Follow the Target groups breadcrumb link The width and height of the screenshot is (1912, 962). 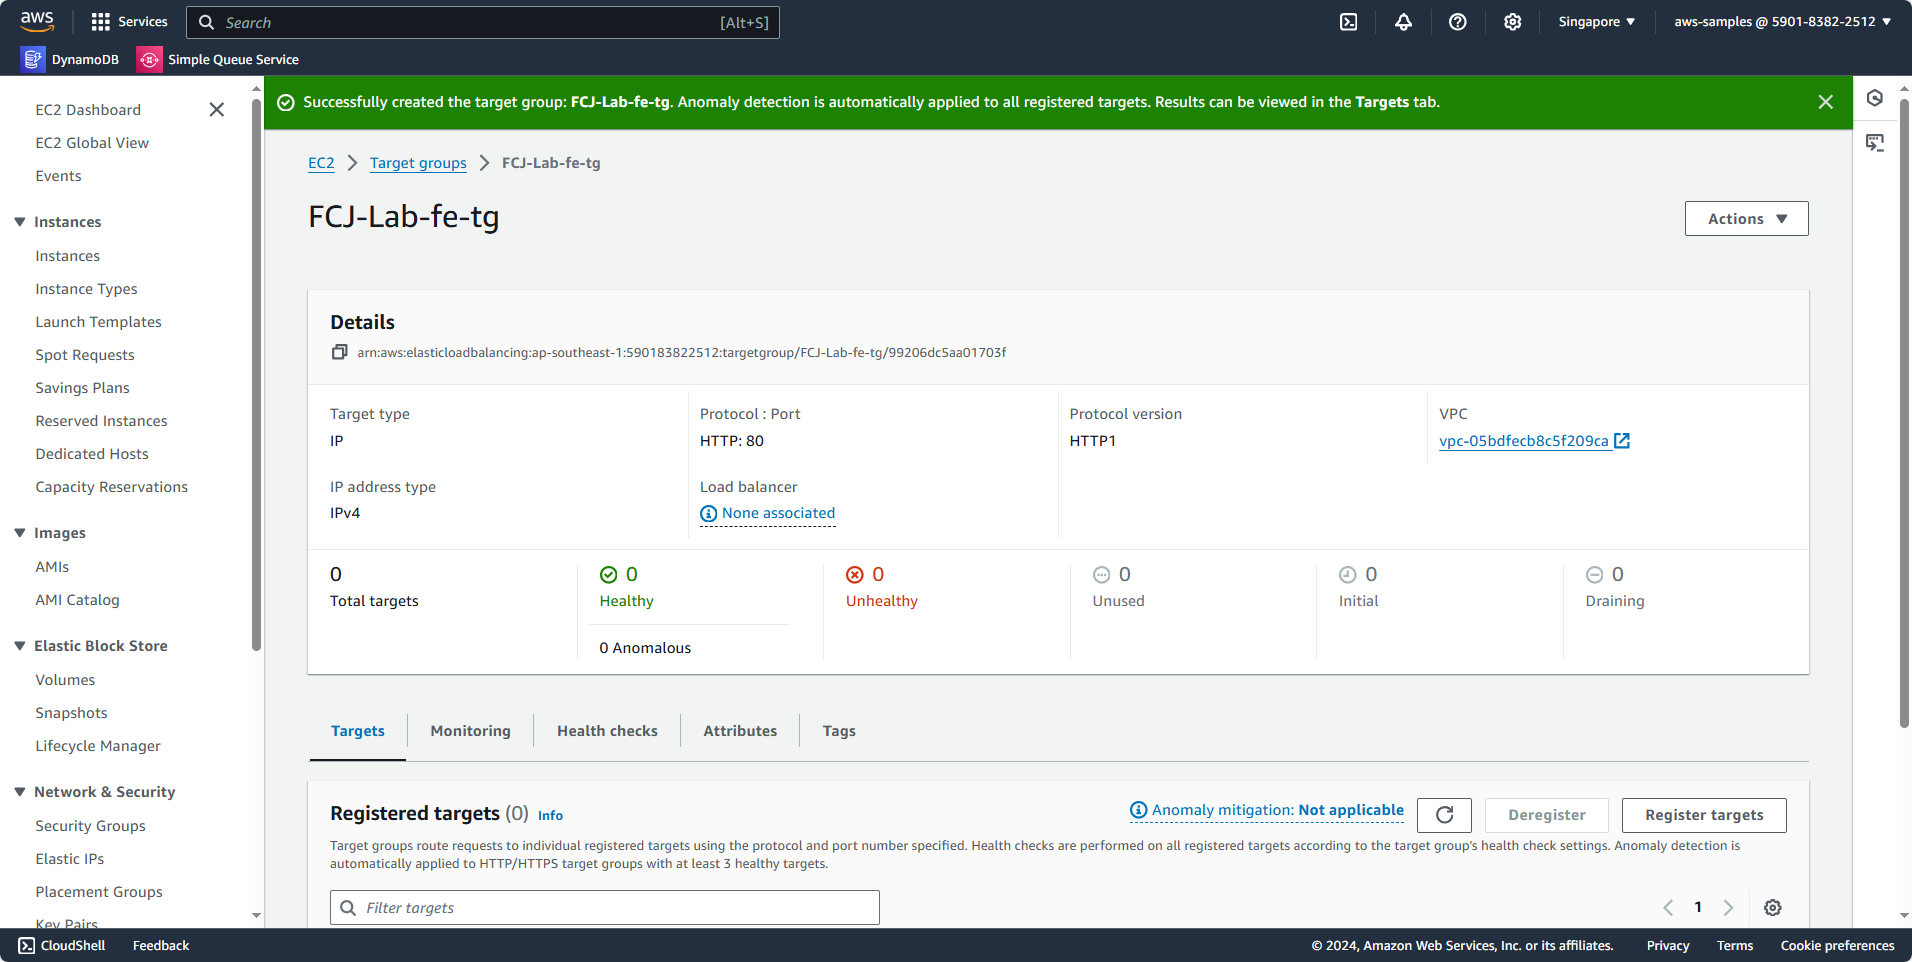[418, 163]
